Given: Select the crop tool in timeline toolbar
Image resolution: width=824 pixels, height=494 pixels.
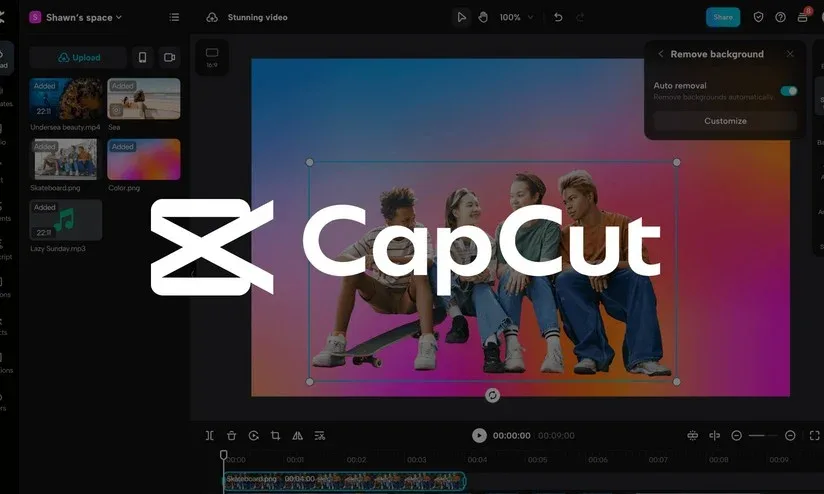Looking at the screenshot, I should click(x=275, y=436).
